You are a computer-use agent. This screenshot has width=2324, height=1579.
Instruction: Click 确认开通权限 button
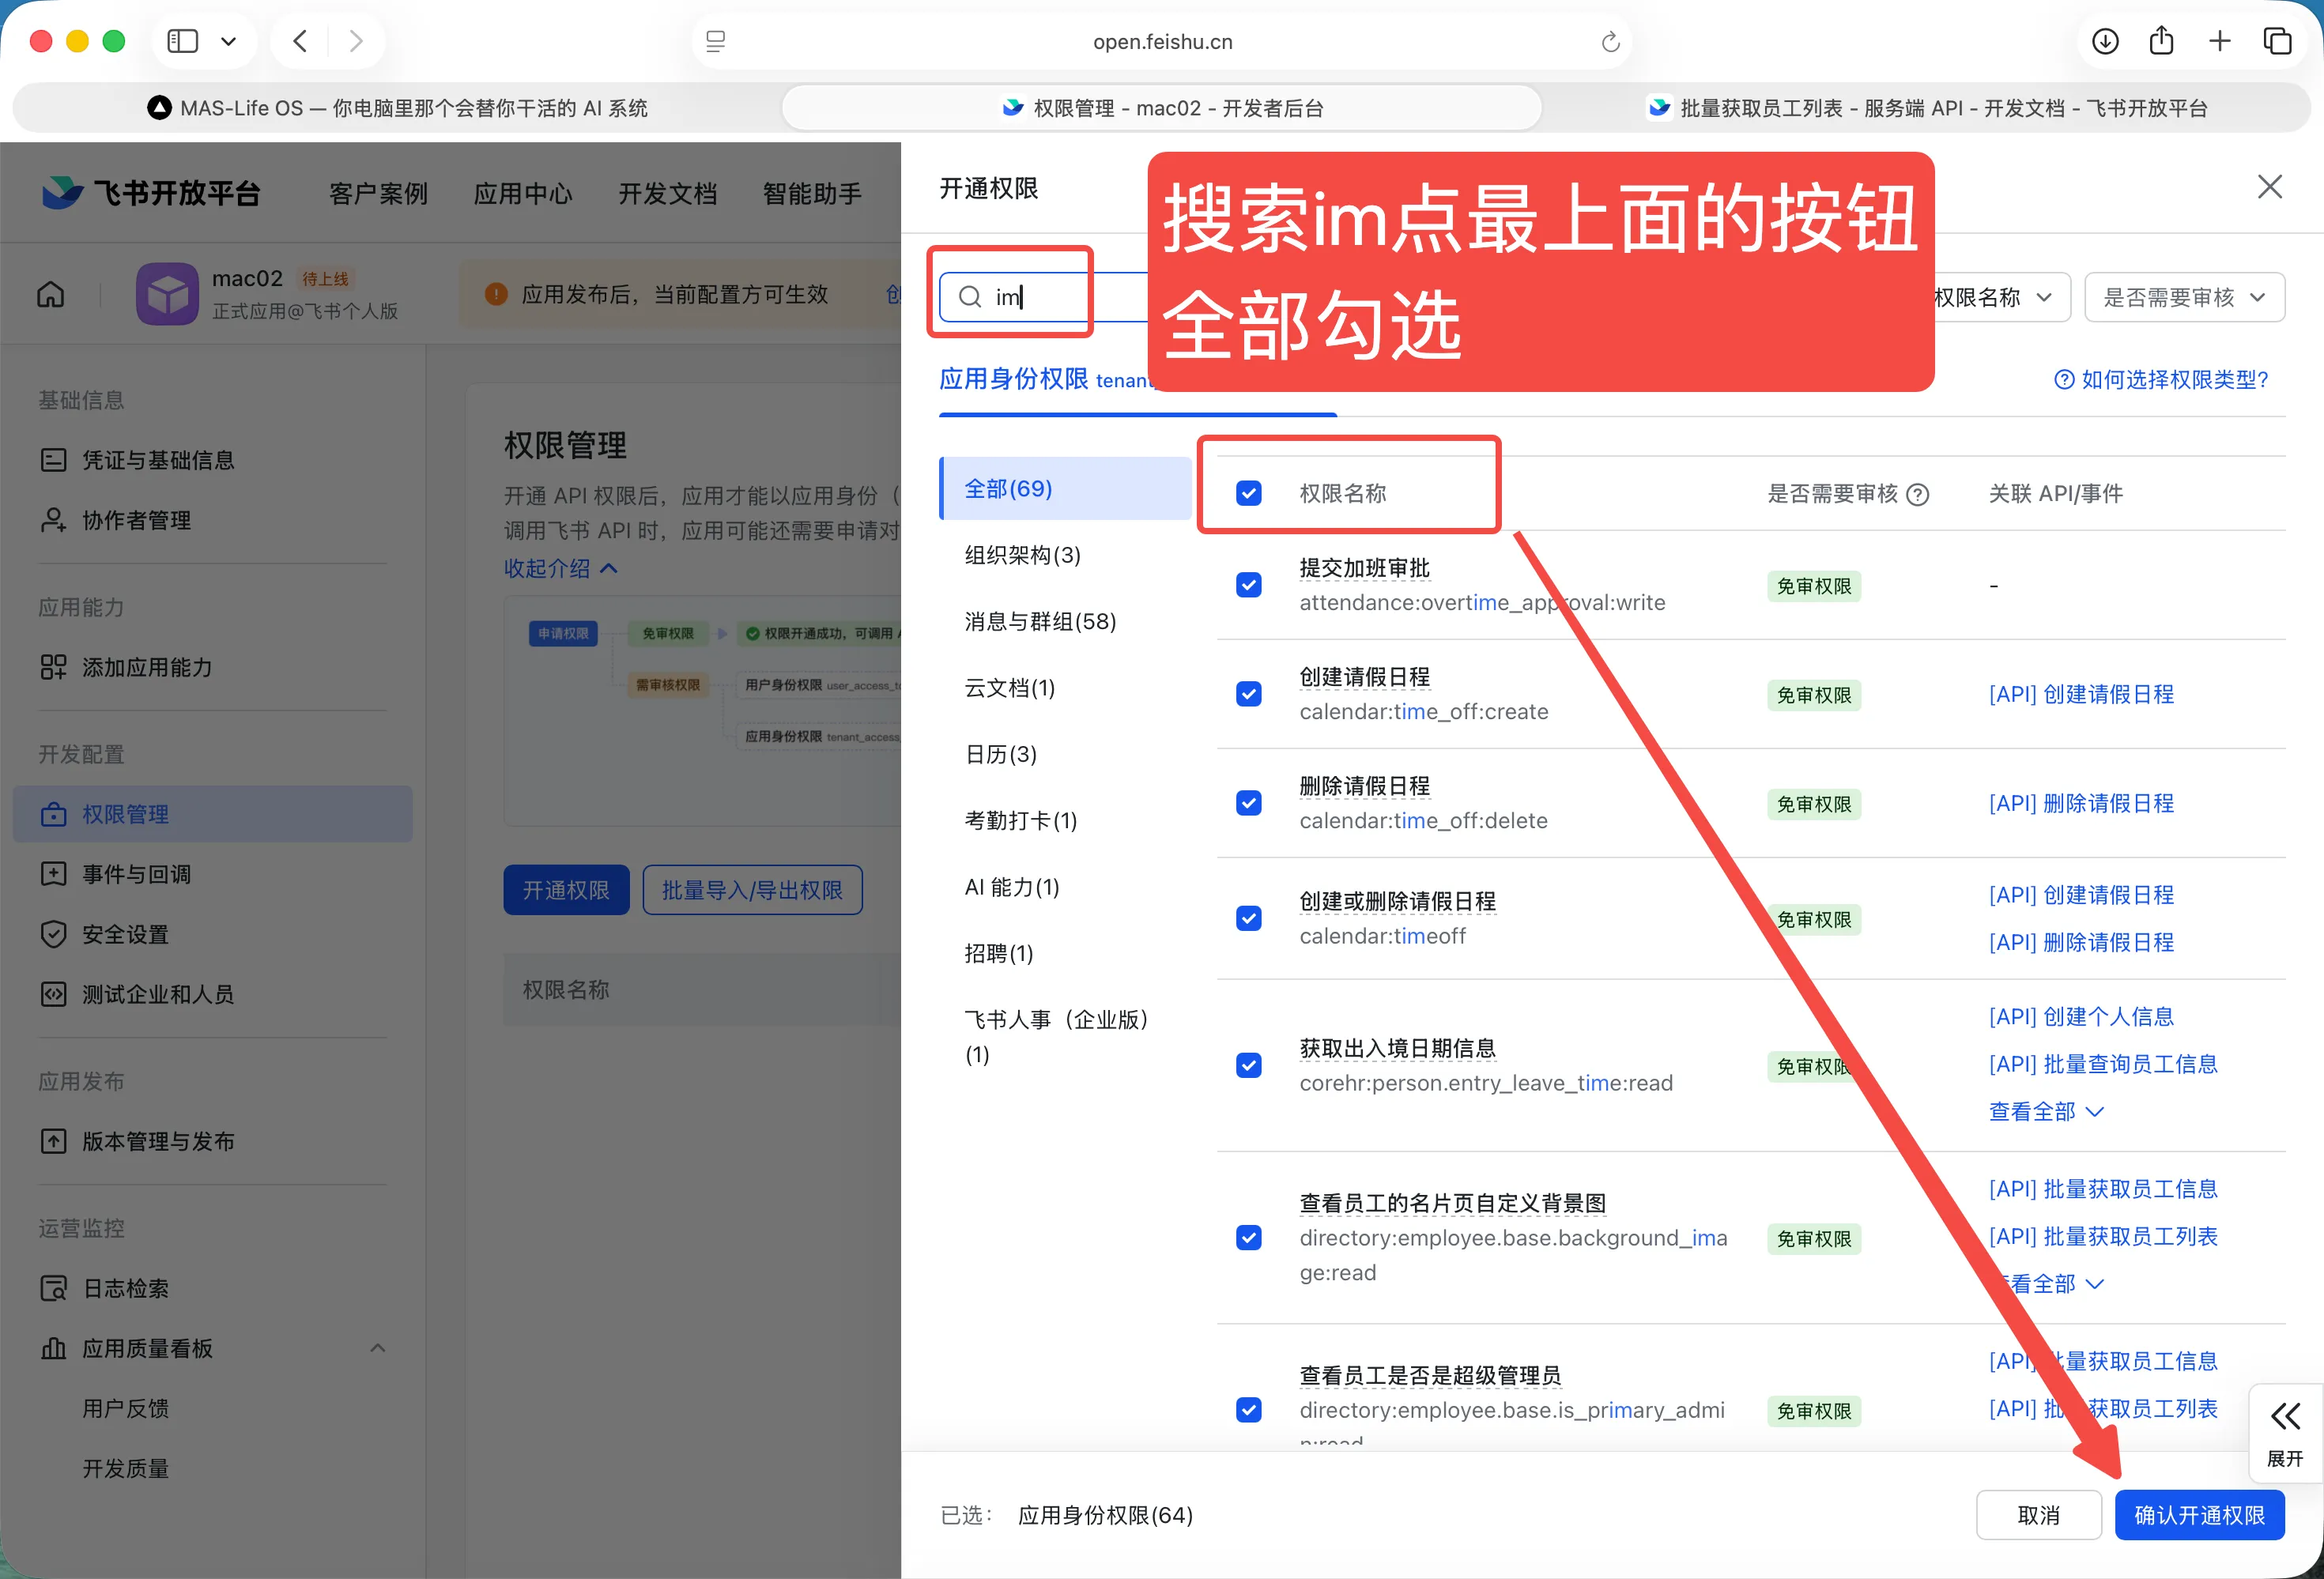click(x=2199, y=1515)
